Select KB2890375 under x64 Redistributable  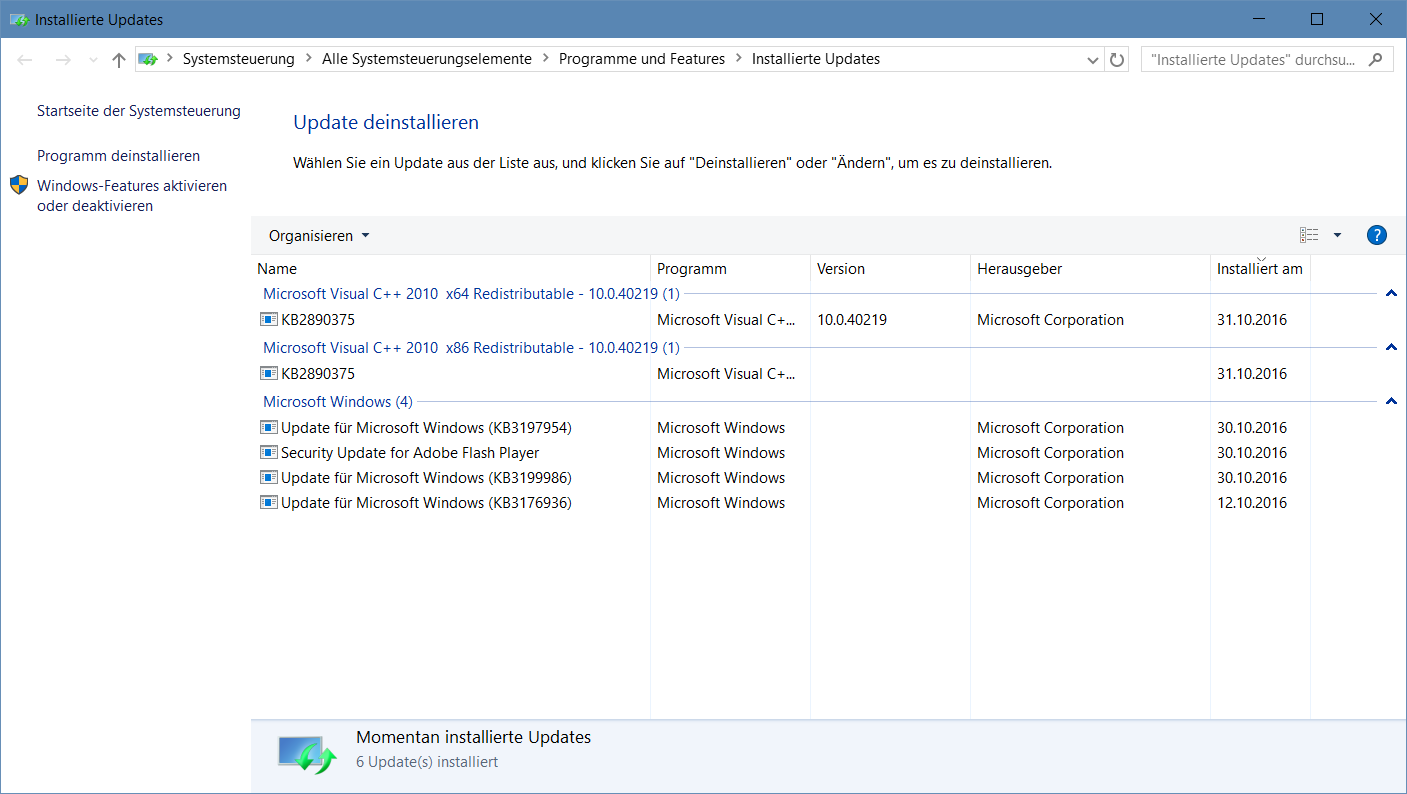pyautogui.click(x=318, y=320)
